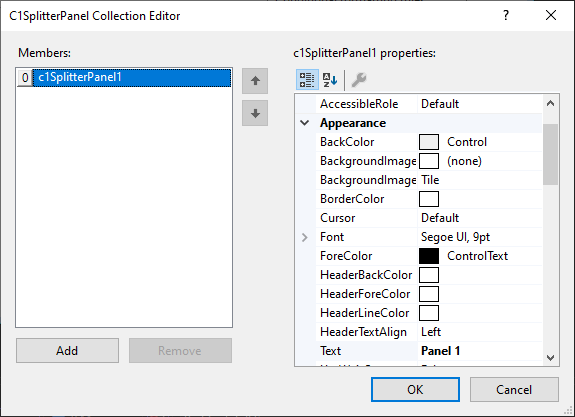Move member down with arrow button
This screenshot has height=417, width=575.
(x=255, y=113)
